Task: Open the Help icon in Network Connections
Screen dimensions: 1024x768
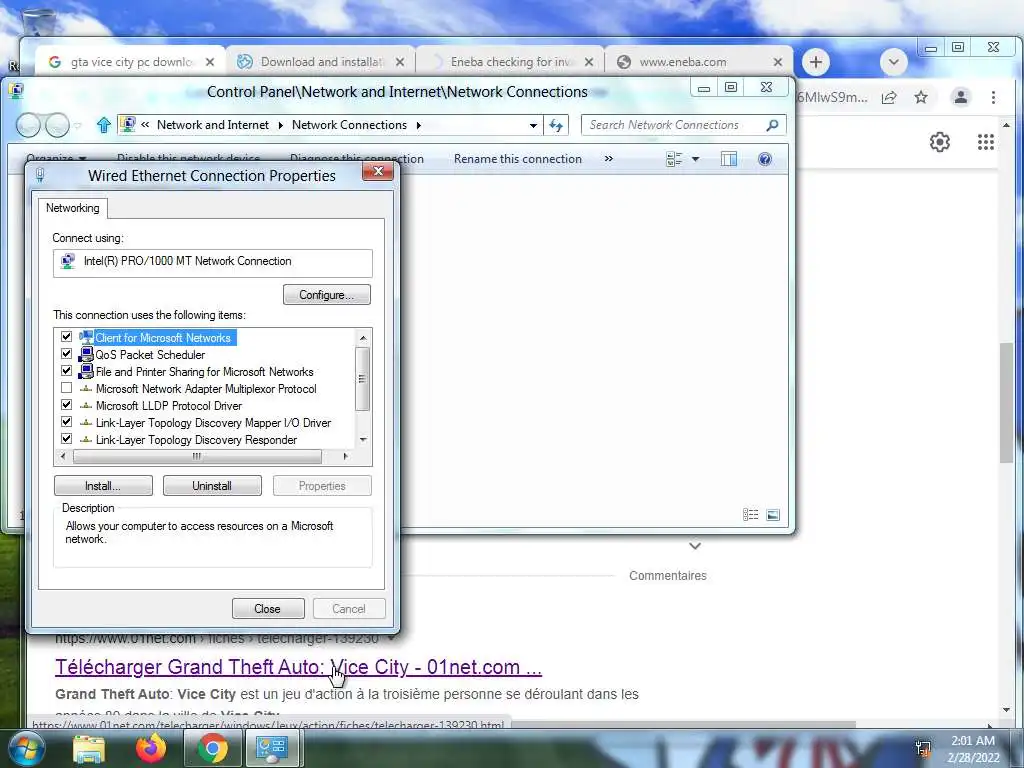Action: coord(765,159)
